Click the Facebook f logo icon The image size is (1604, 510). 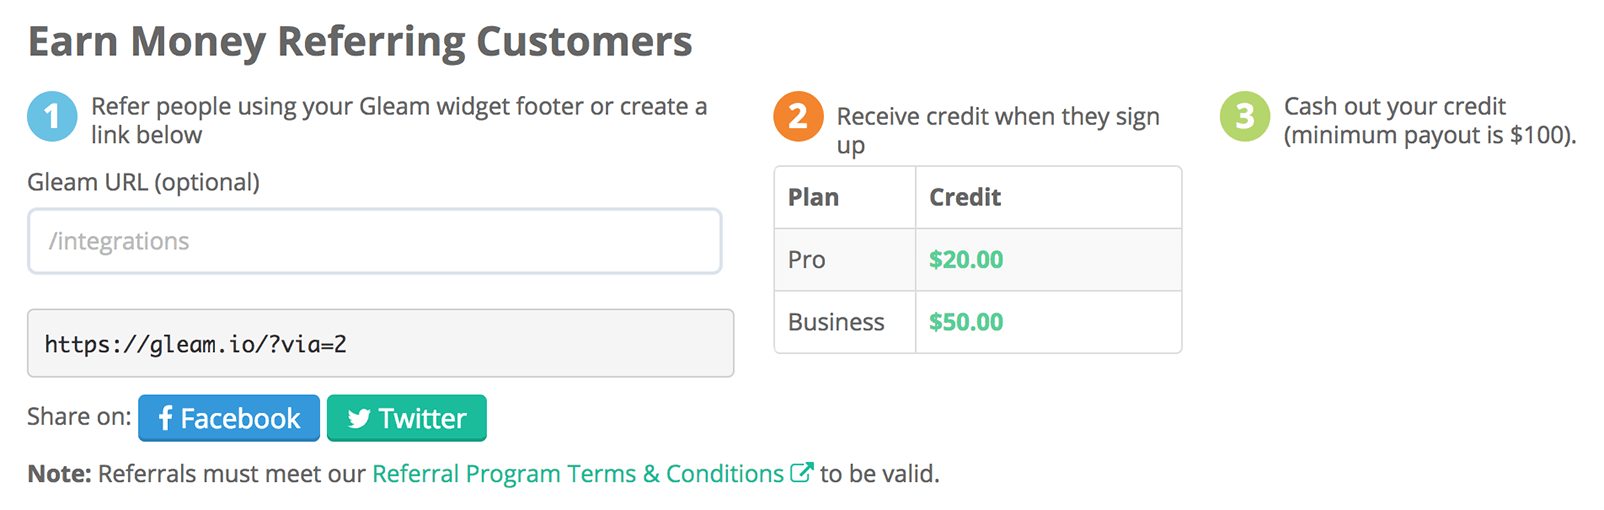(x=165, y=418)
